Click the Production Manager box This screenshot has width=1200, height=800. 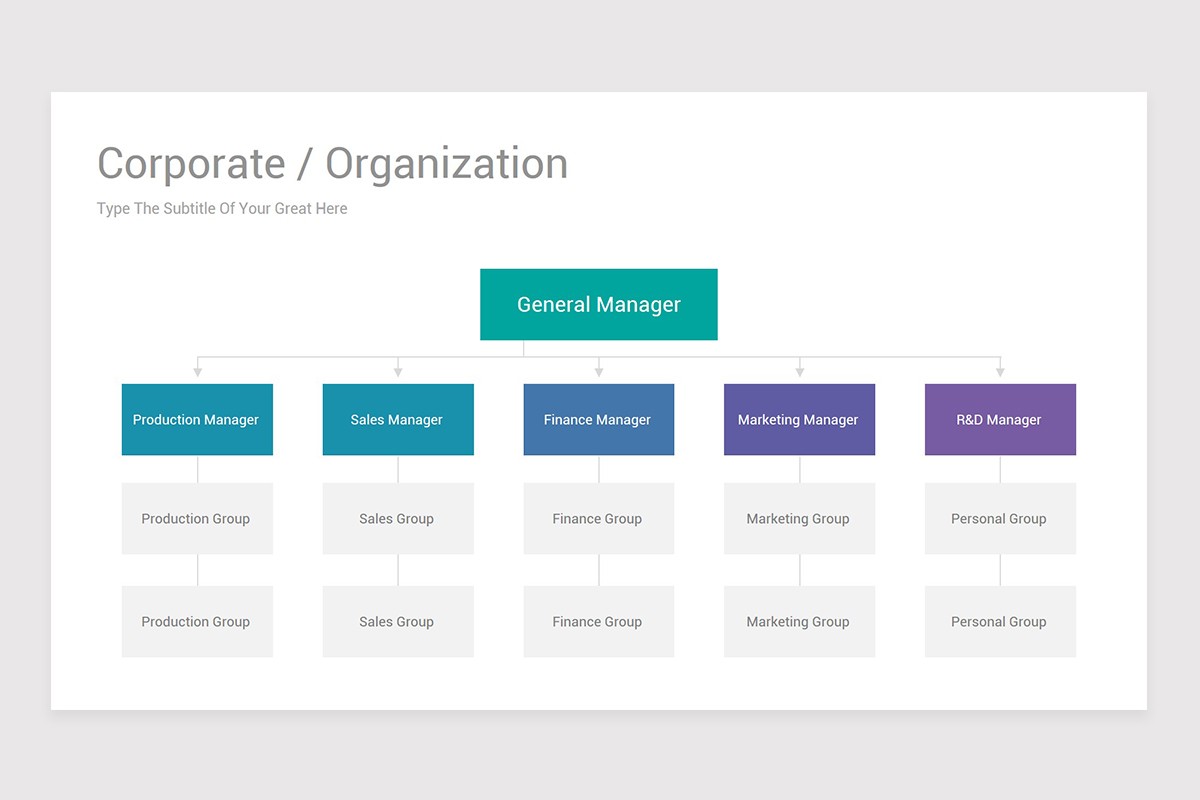[x=197, y=420]
